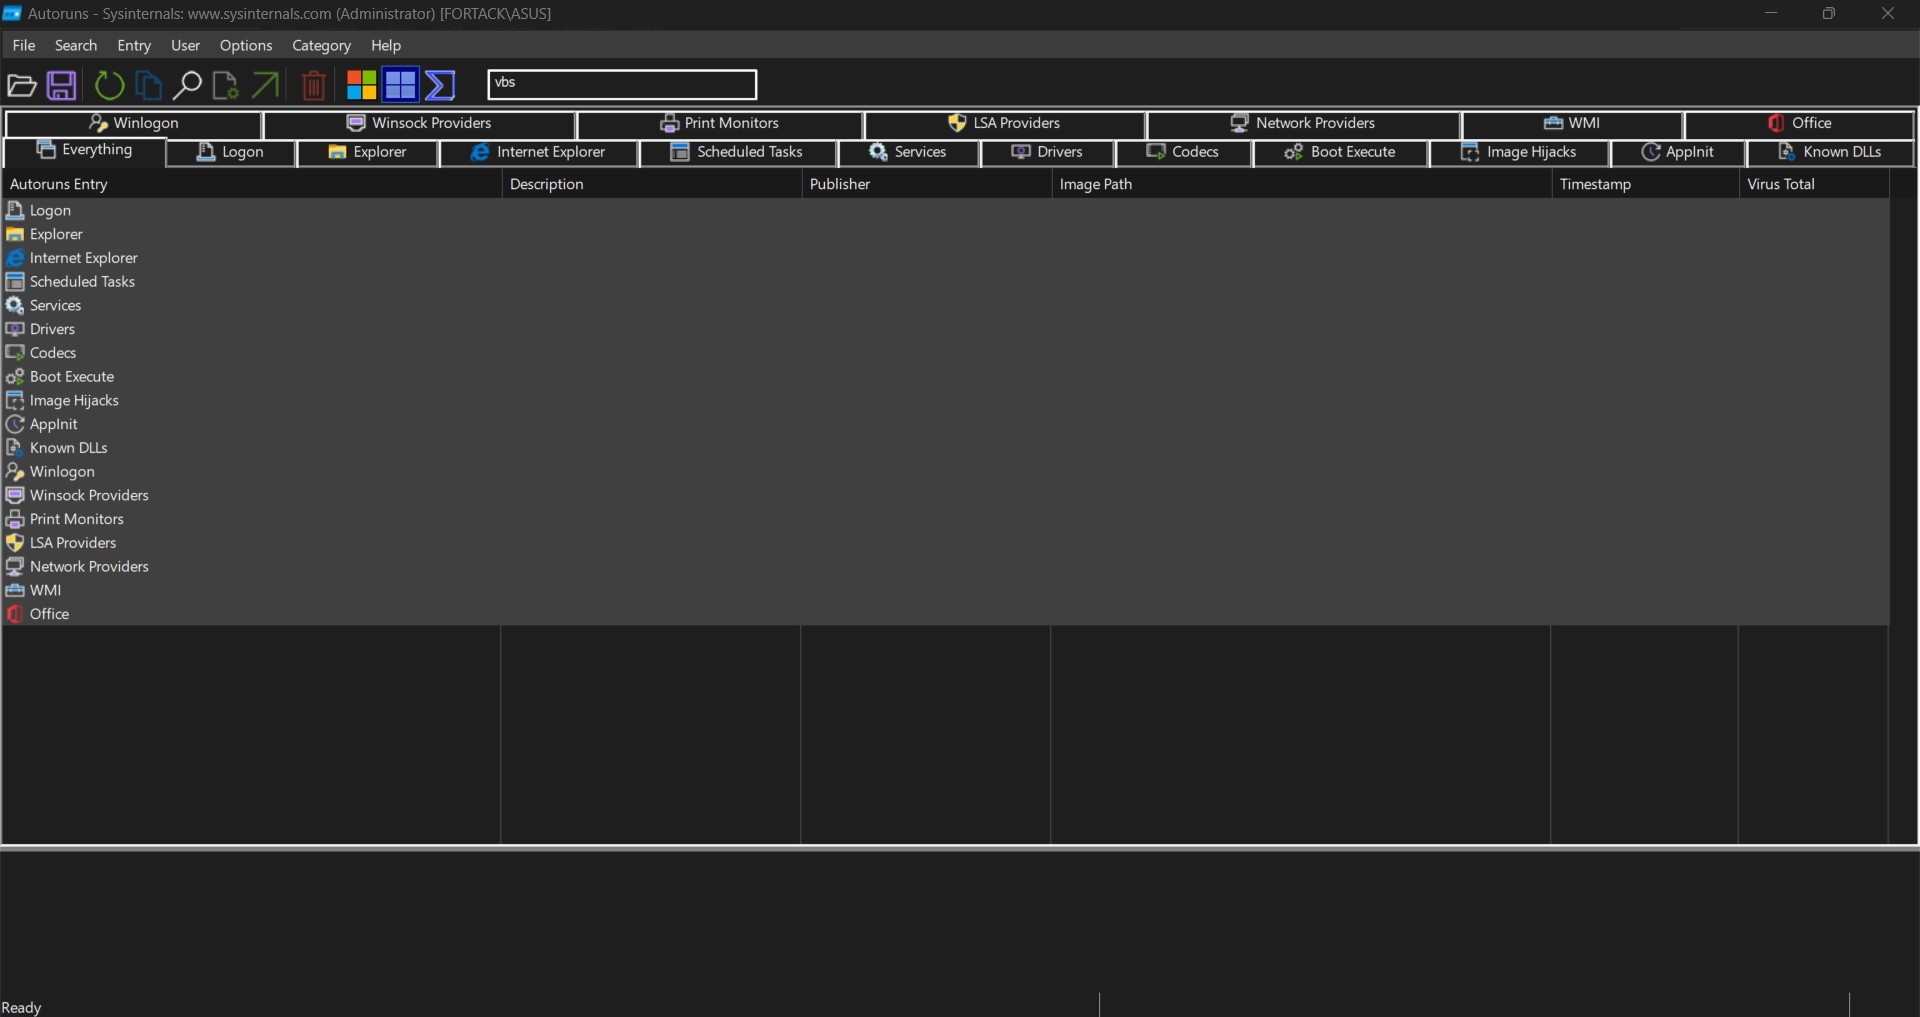Open the Help menu
This screenshot has height=1017, width=1920.
[386, 45]
